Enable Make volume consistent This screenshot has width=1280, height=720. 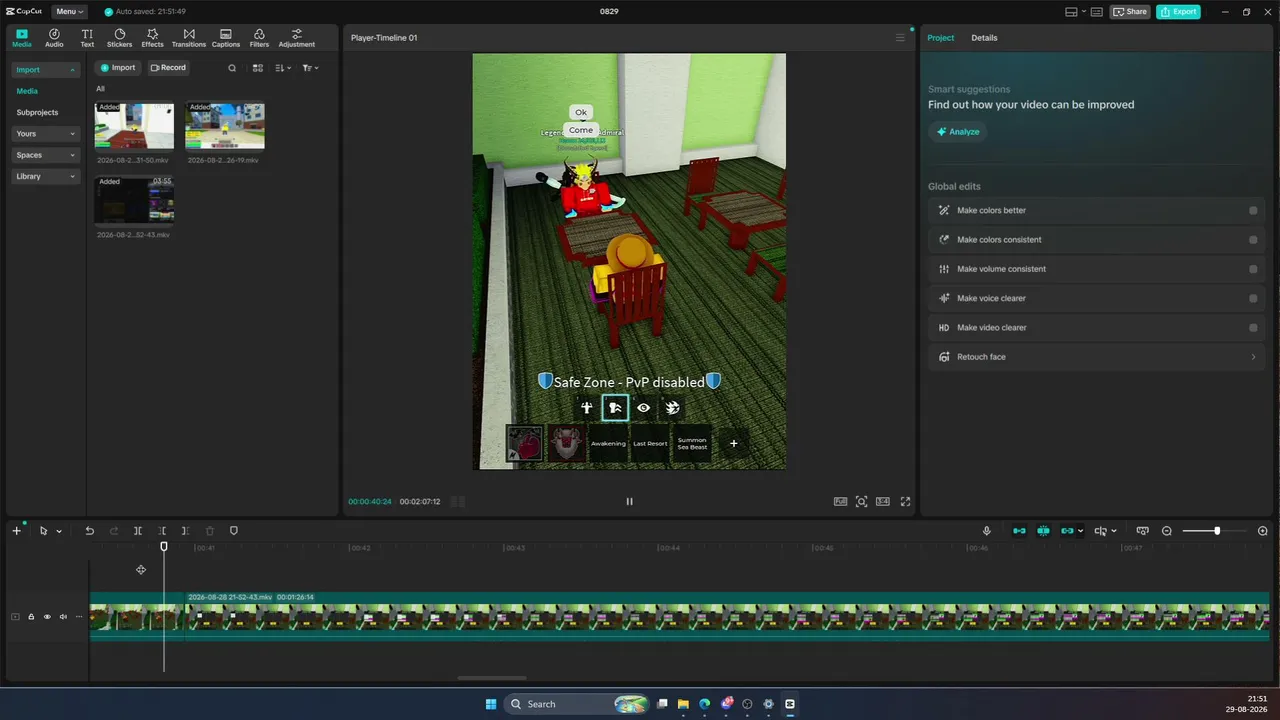point(1253,269)
